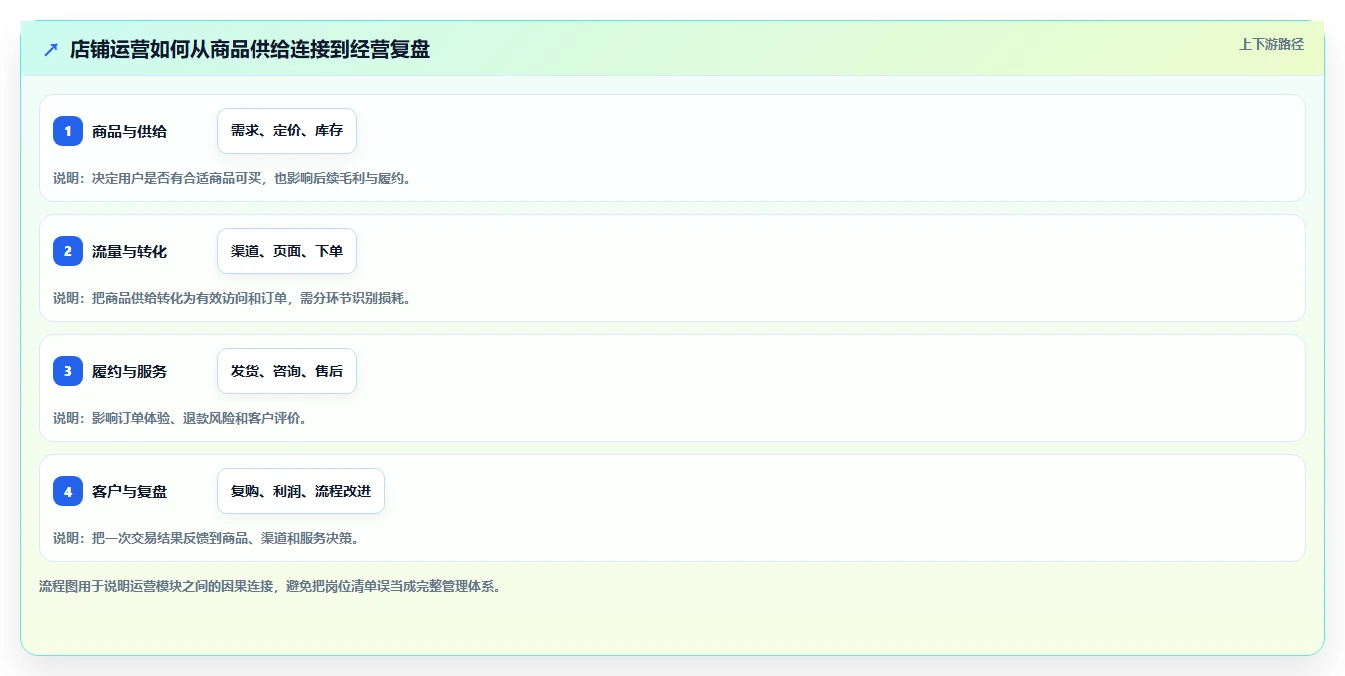Image resolution: width=1345 pixels, height=676 pixels.
Task: Click the number 2 step badge
Action: tap(68, 251)
